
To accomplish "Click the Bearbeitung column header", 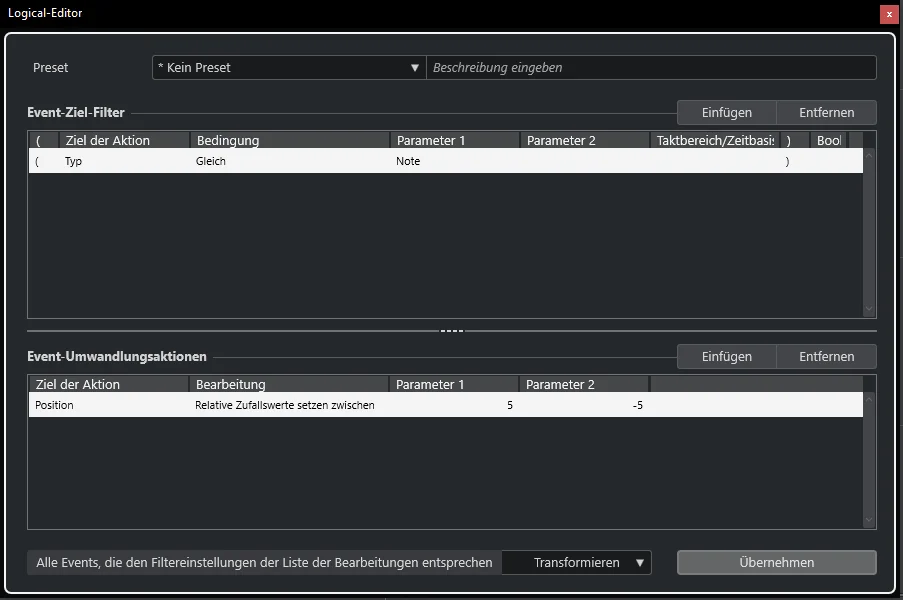I will 289,385.
